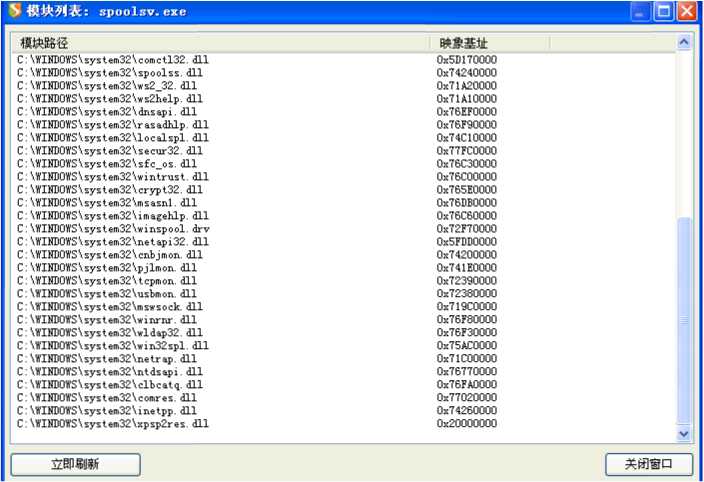This screenshot has height=482, width=704.
Task: Click base address 0x71A10000
Action: pos(466,99)
